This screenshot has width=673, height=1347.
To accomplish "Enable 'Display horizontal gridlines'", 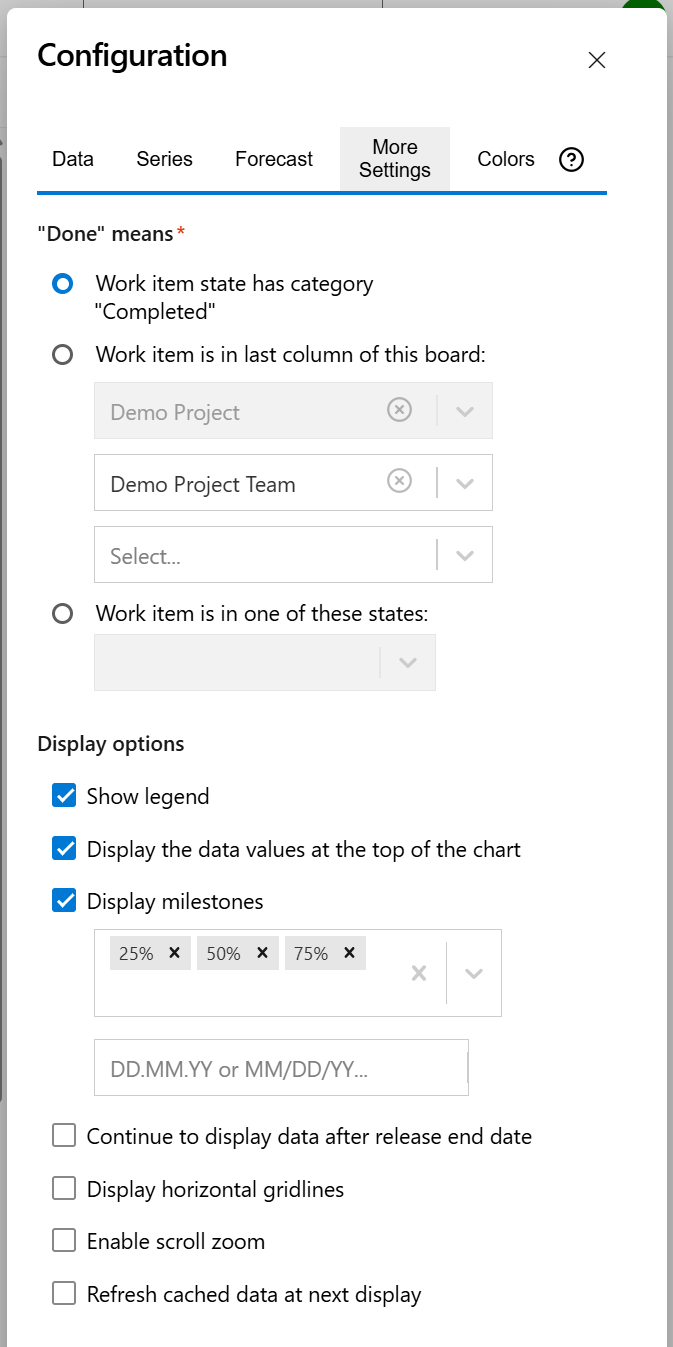I will tap(64, 1188).
